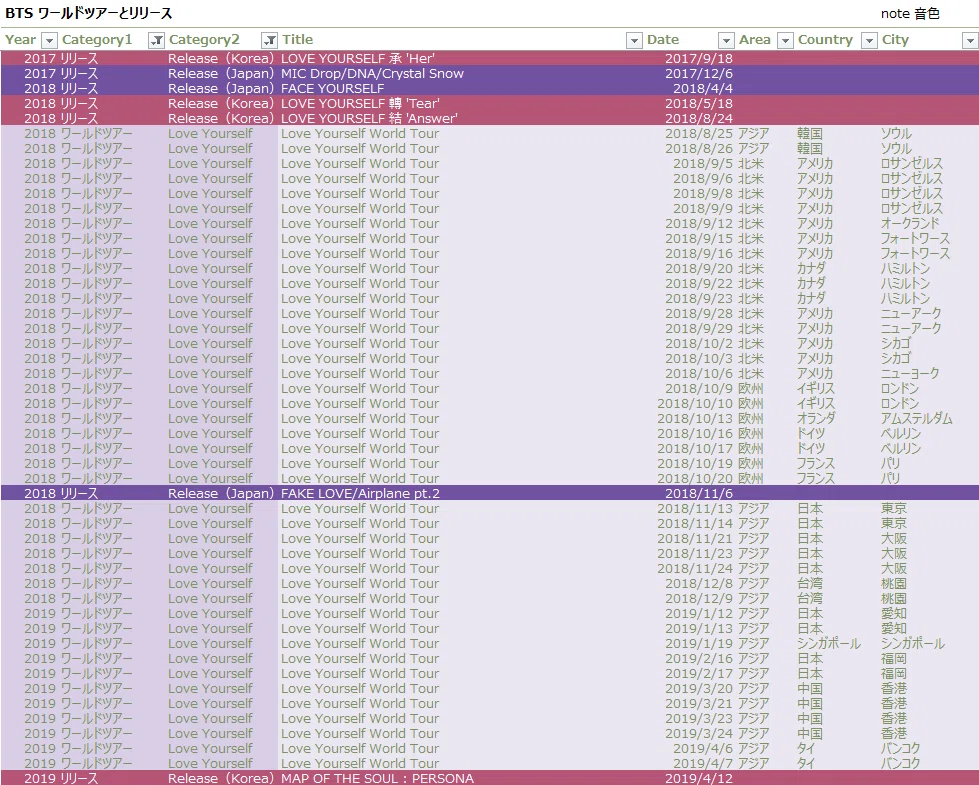
Task: Select cell MIC Drop/DNA/Crystal Snow
Action: pos(372,74)
